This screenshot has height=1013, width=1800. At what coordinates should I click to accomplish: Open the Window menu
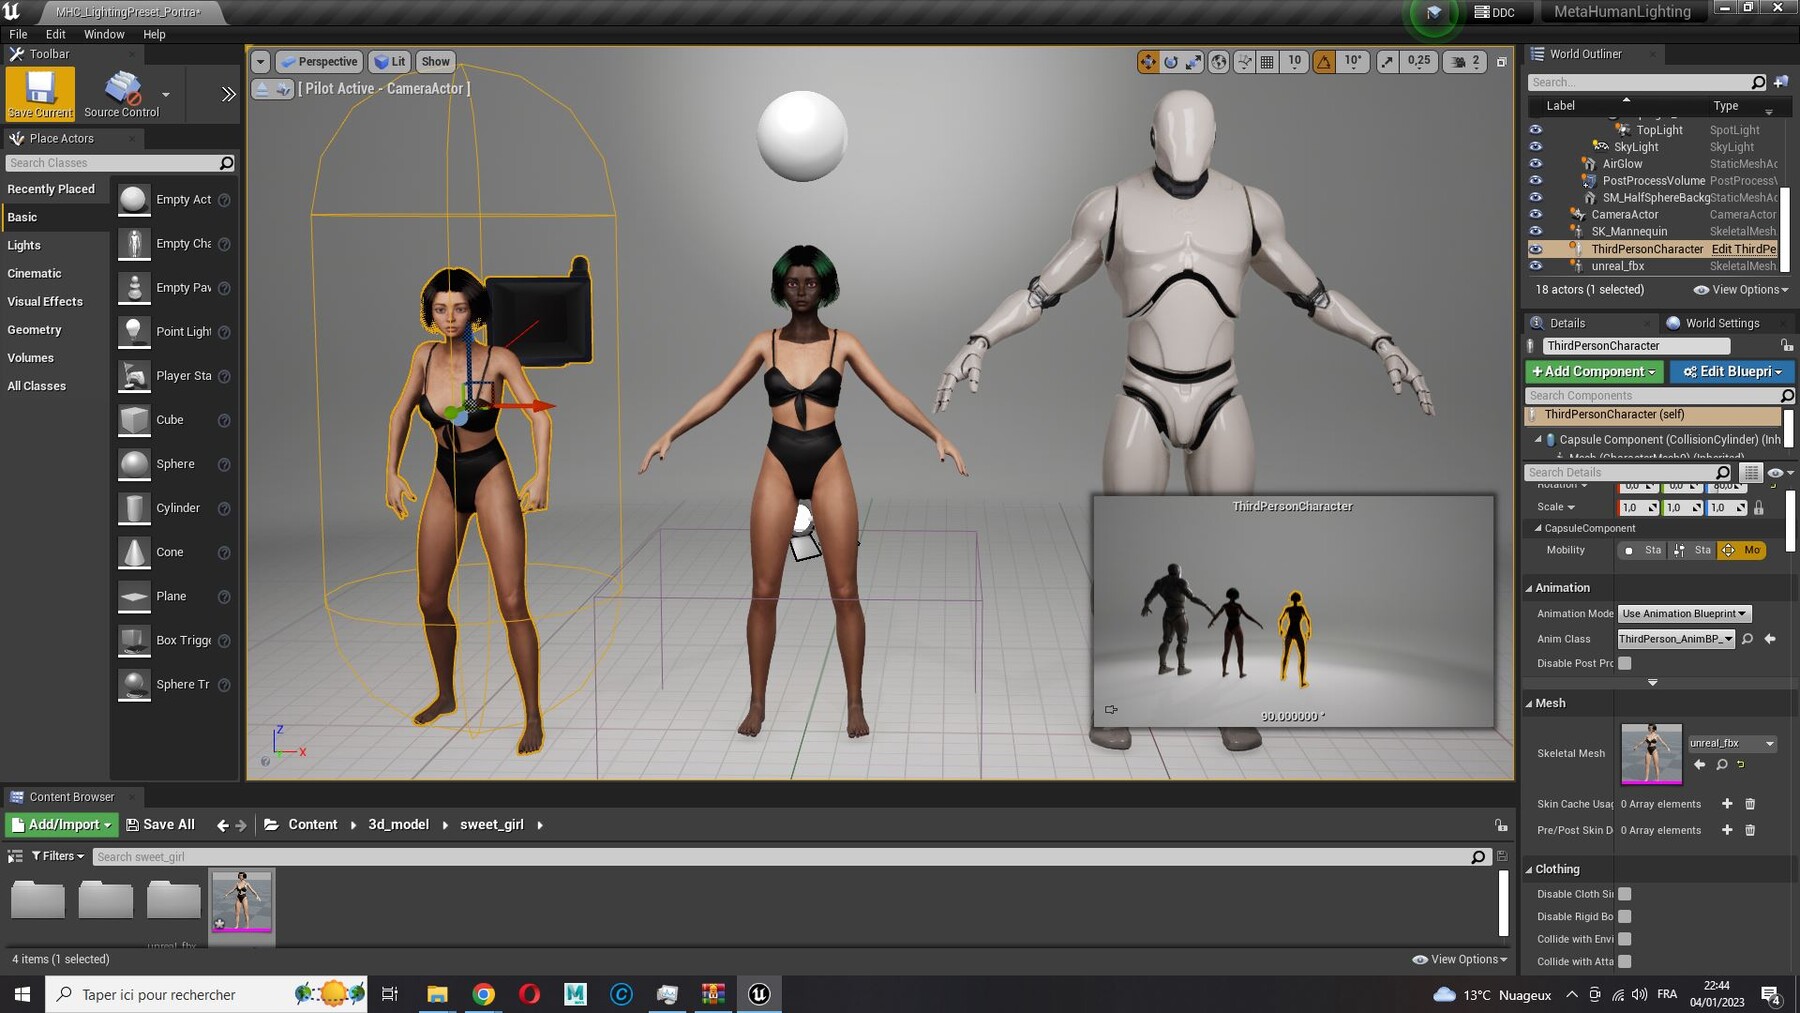pyautogui.click(x=104, y=34)
